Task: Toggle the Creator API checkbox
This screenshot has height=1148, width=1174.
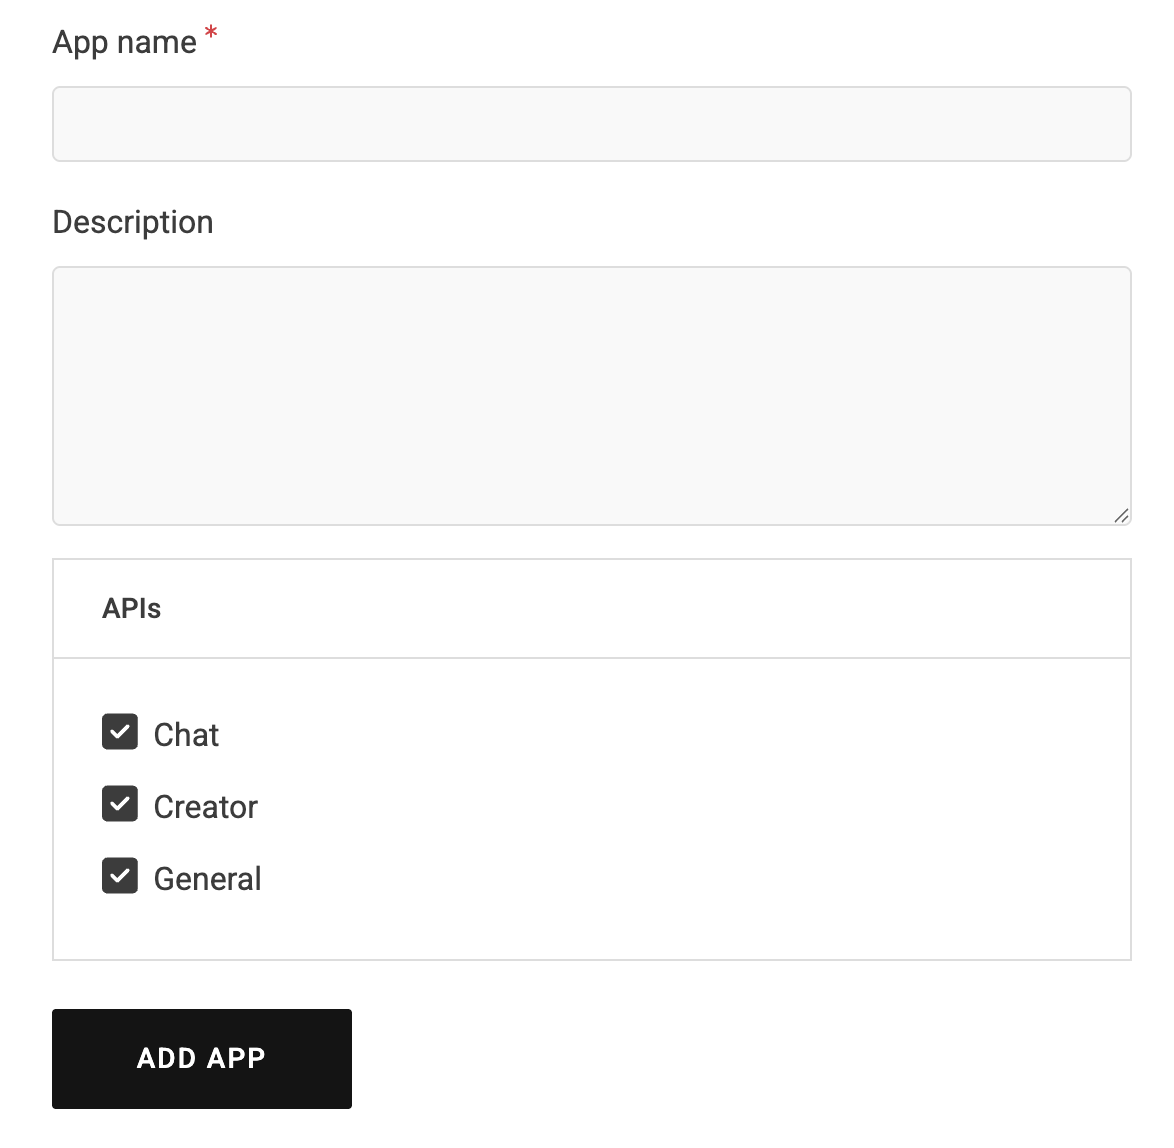Action: click(120, 804)
